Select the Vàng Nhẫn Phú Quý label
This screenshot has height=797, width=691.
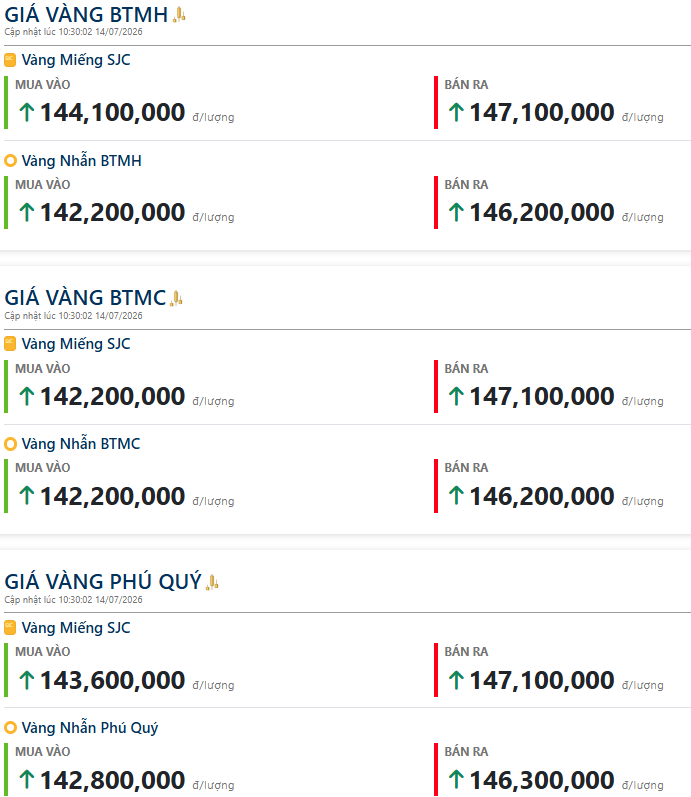click(89, 728)
